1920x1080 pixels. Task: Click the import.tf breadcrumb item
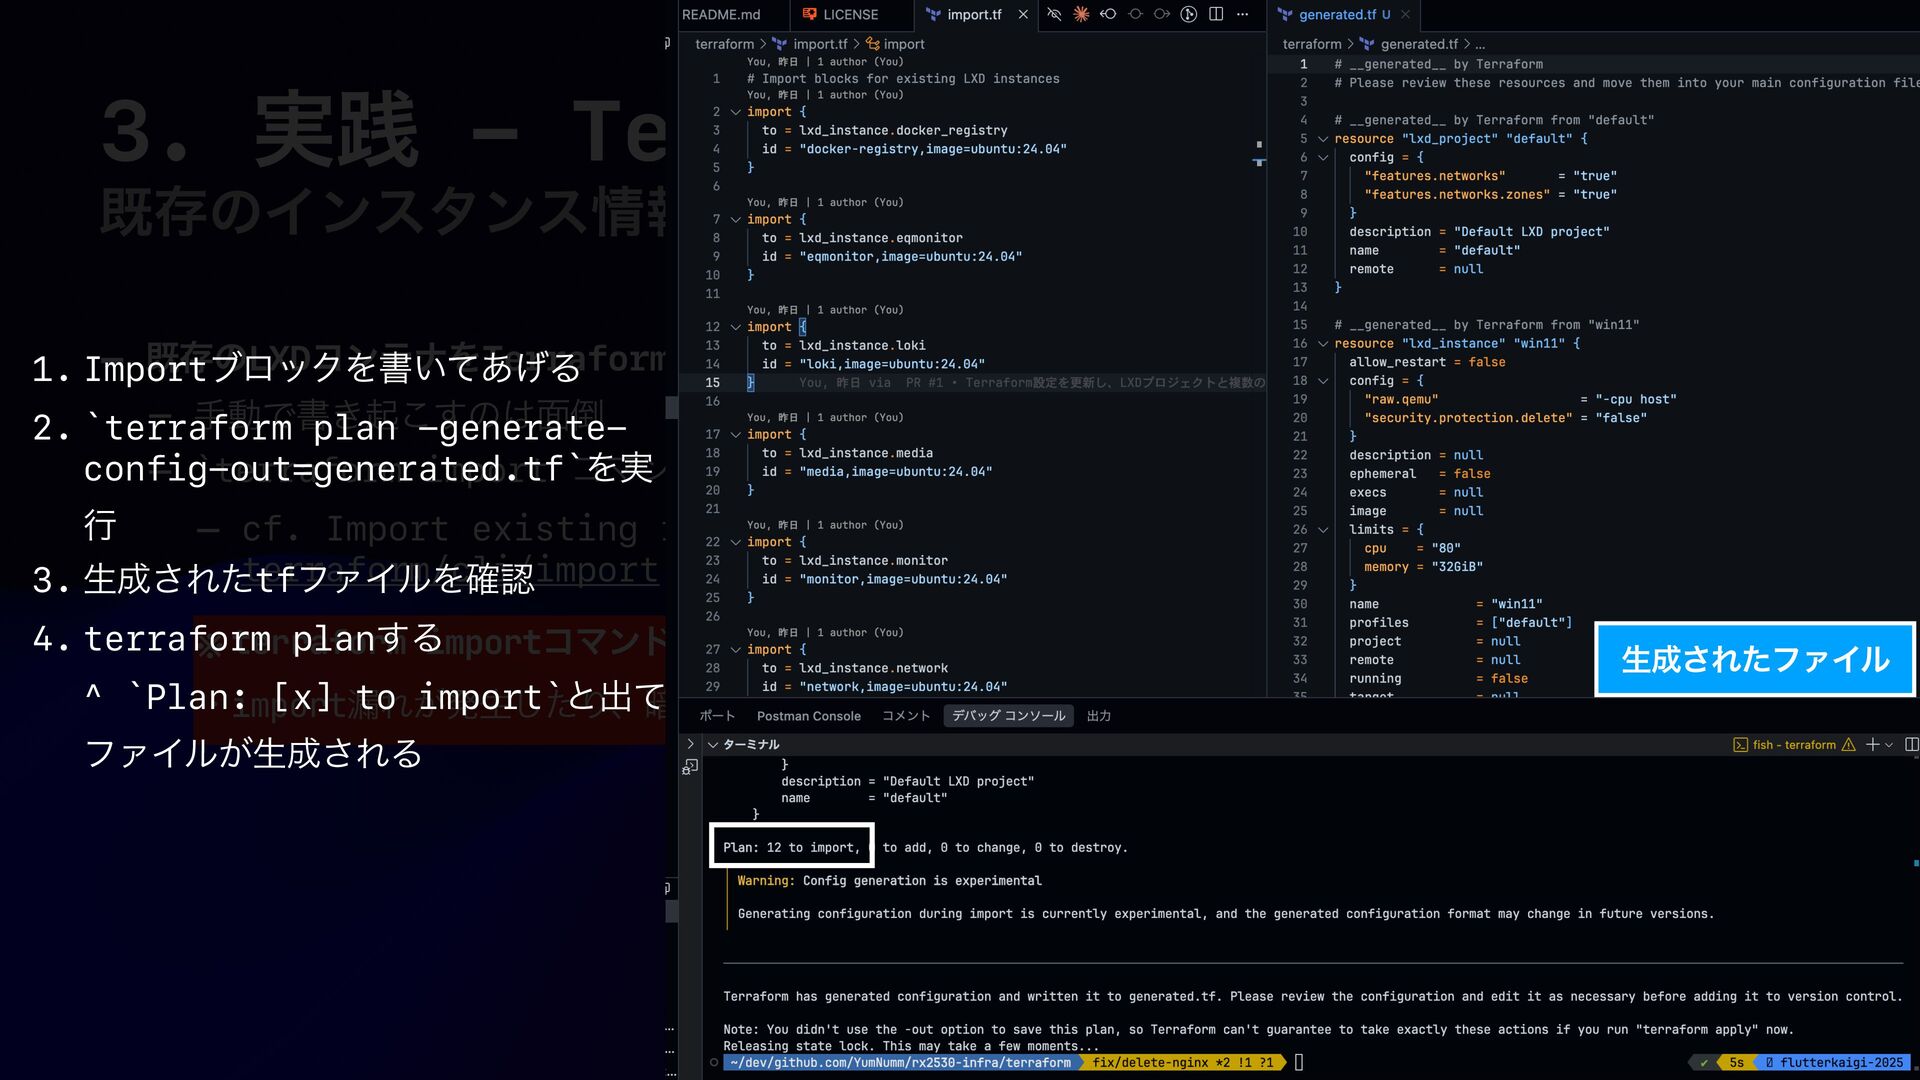[x=820, y=44]
